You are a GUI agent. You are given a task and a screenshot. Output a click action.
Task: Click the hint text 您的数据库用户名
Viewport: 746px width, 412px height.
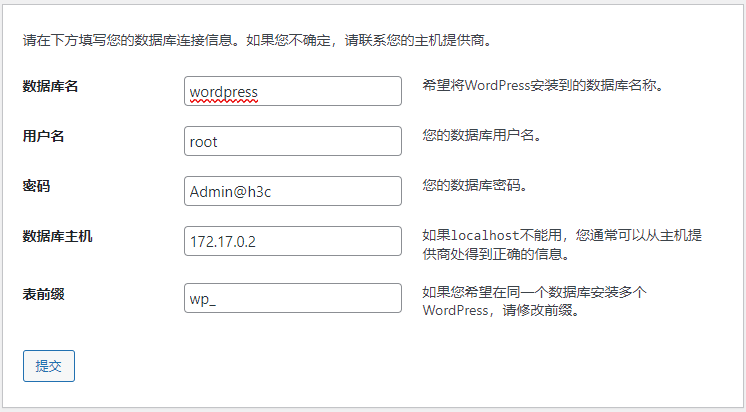pos(482,136)
